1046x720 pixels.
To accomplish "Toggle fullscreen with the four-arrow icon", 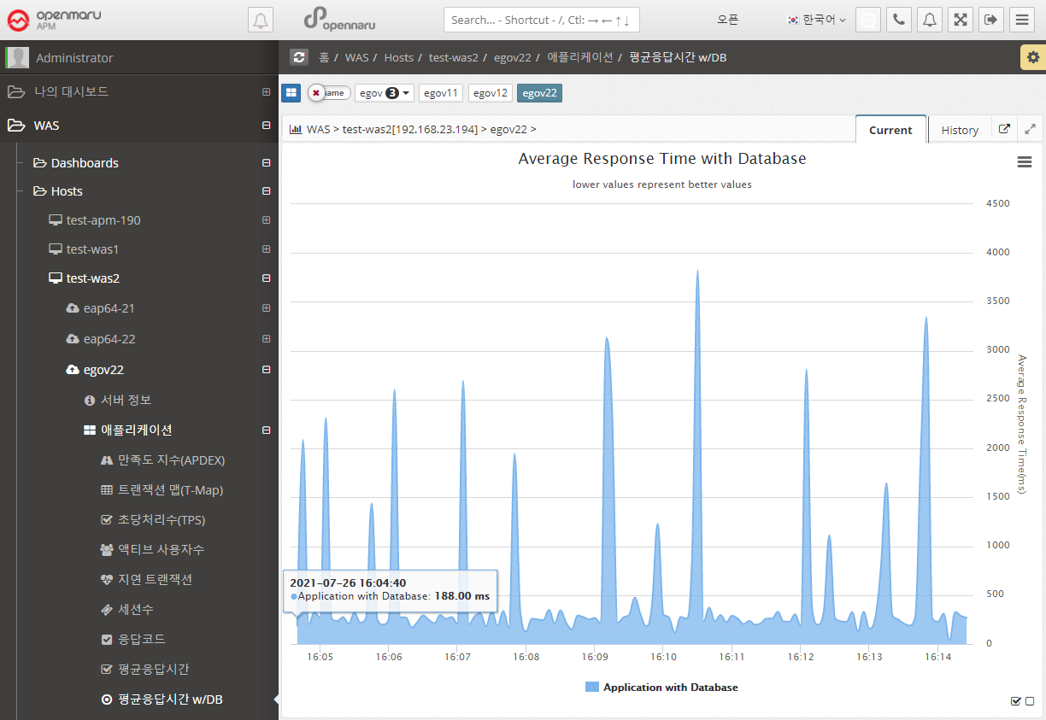I will click(960, 19).
